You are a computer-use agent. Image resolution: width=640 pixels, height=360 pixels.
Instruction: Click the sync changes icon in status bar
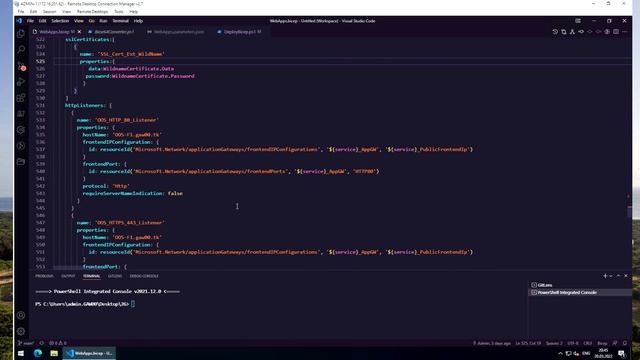coord(41,343)
